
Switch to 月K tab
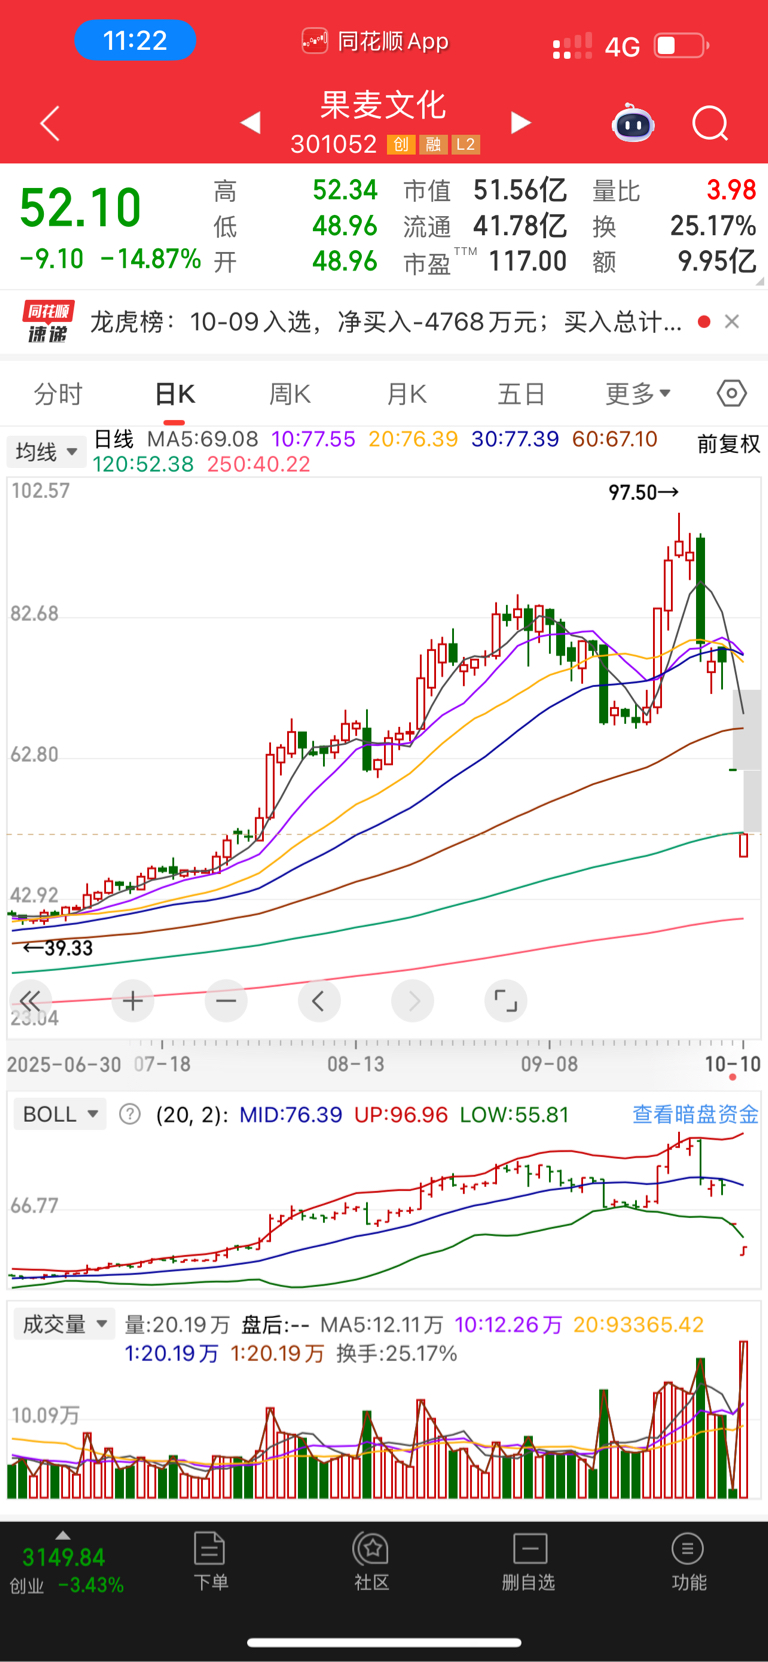407,394
